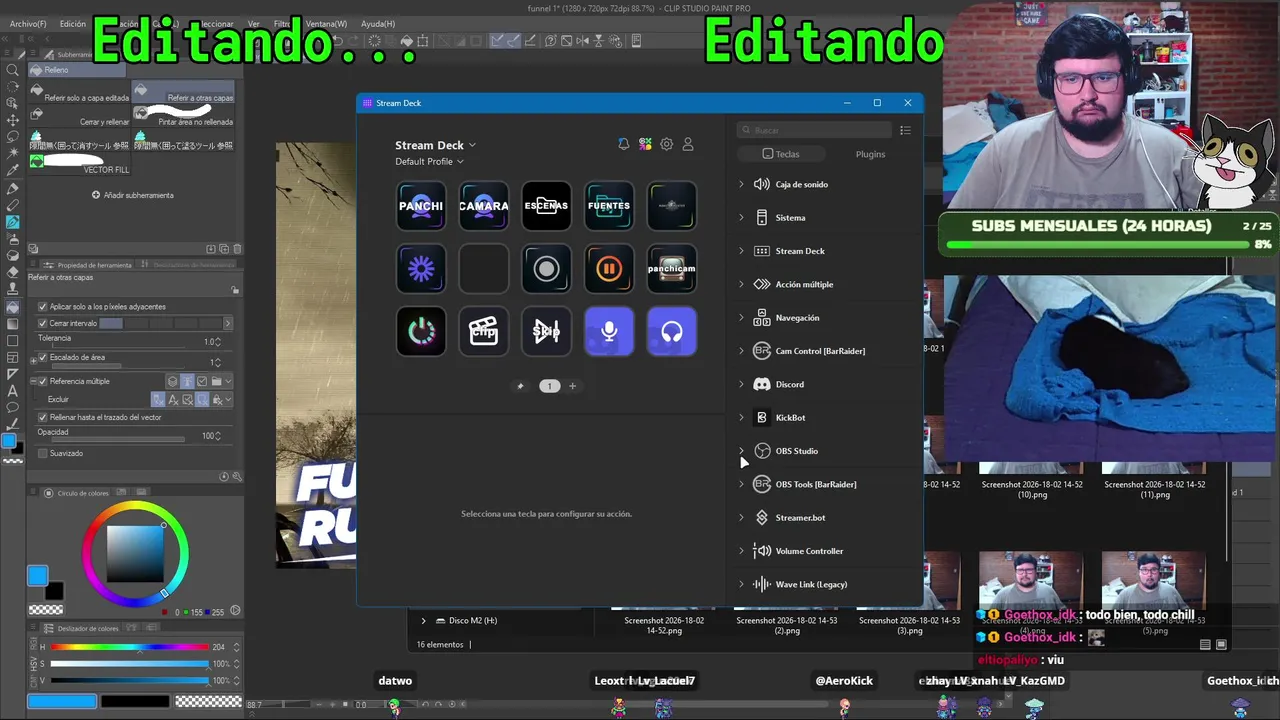Pin the current Stream Deck page
This screenshot has height=720, width=1280.
520,386
